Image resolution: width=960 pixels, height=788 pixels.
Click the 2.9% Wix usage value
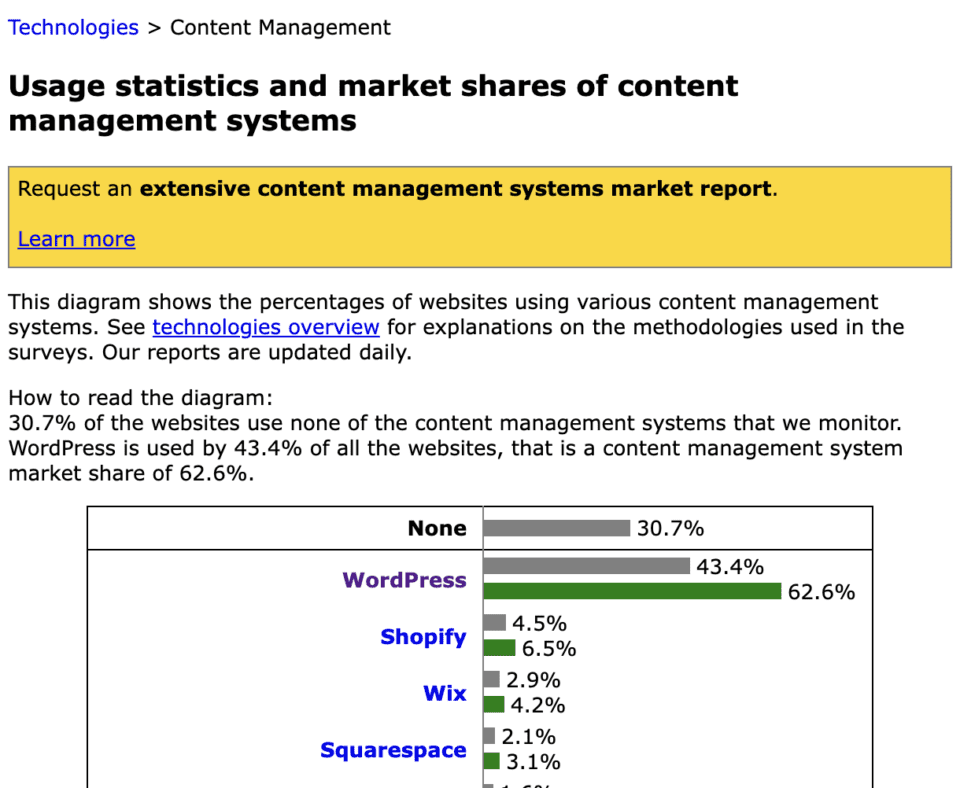pyautogui.click(x=533, y=680)
